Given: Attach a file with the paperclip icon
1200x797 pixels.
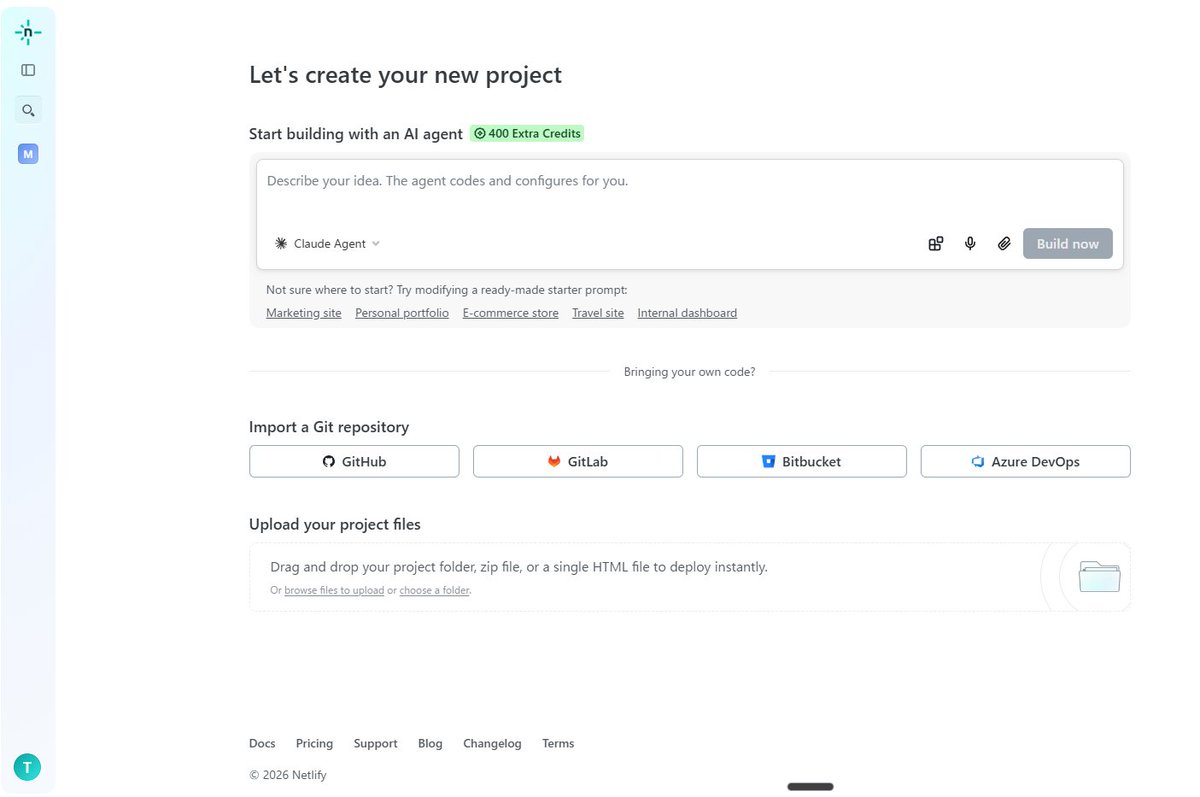Looking at the screenshot, I should tap(1004, 243).
